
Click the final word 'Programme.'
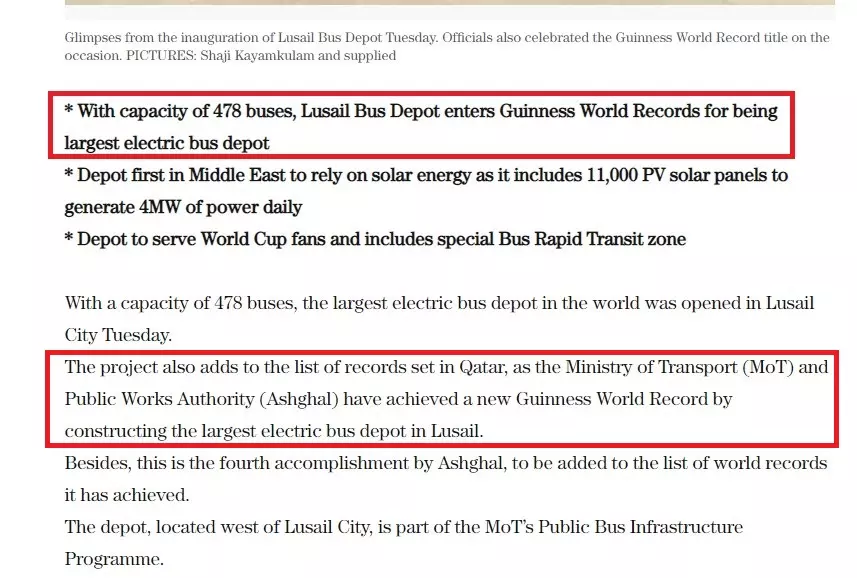tap(114, 559)
